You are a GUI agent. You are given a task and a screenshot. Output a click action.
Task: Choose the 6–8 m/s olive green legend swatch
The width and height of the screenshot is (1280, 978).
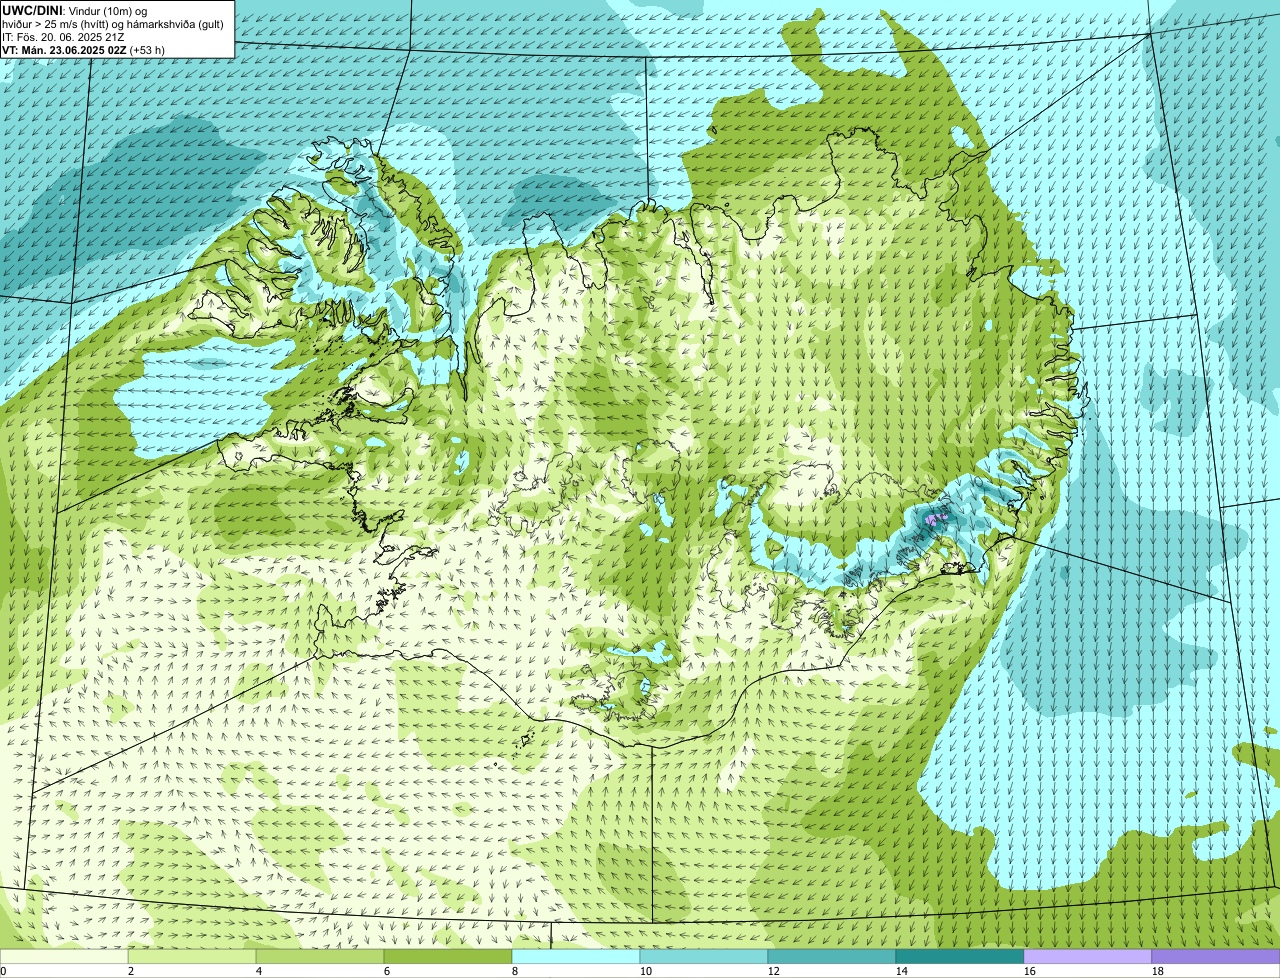pyautogui.click(x=448, y=956)
